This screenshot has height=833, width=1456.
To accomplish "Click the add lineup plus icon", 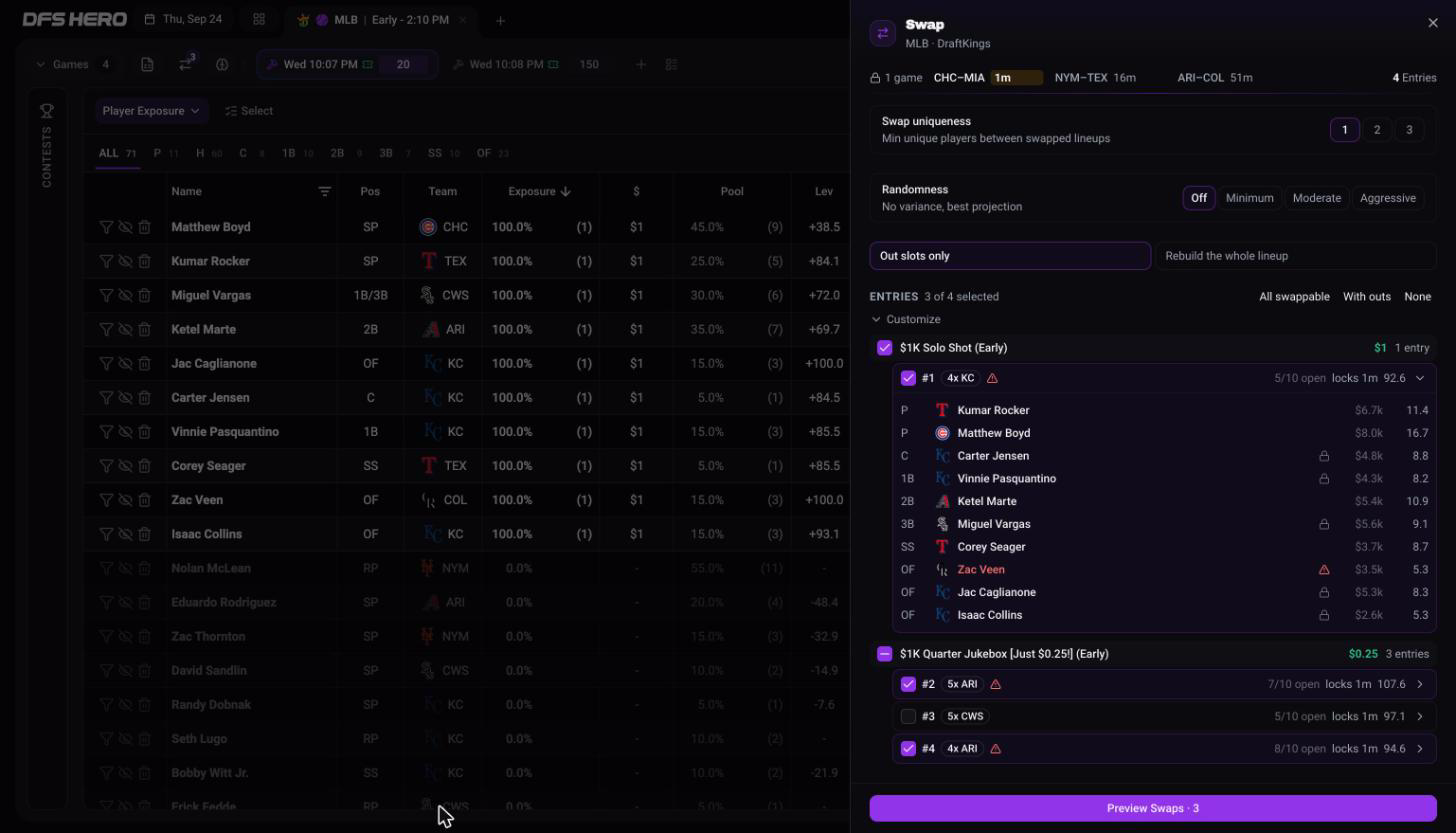I will (641, 64).
